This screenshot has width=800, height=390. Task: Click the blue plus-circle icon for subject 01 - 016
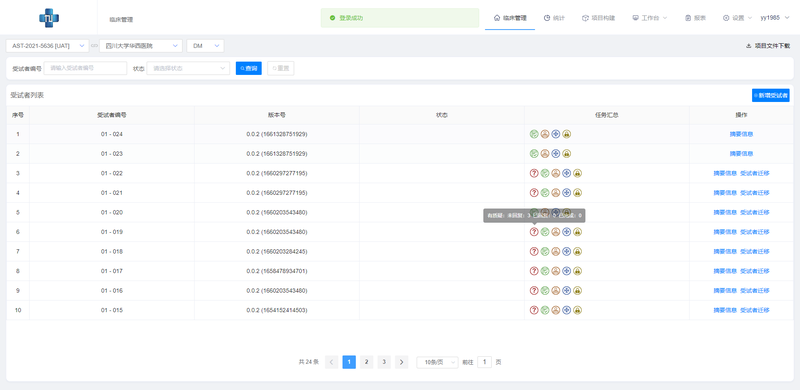click(566, 290)
